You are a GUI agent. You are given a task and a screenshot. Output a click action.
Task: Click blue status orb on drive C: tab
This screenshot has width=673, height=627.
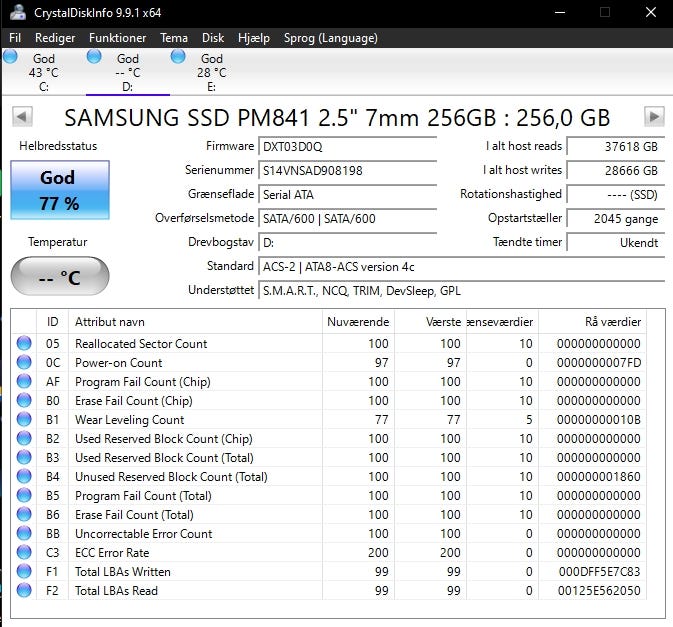pos(10,56)
